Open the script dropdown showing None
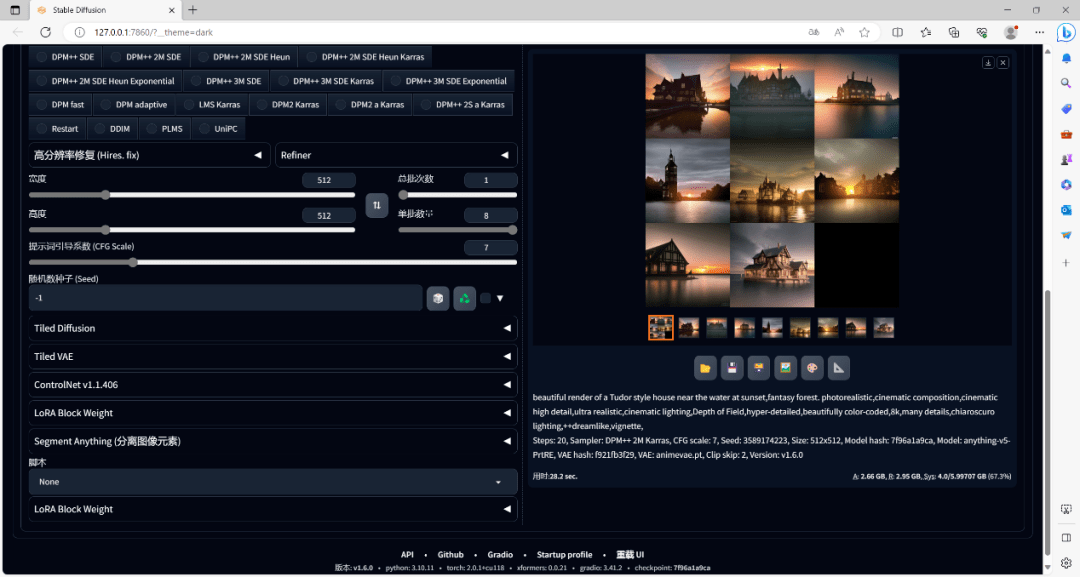This screenshot has width=1080, height=577. [272, 482]
